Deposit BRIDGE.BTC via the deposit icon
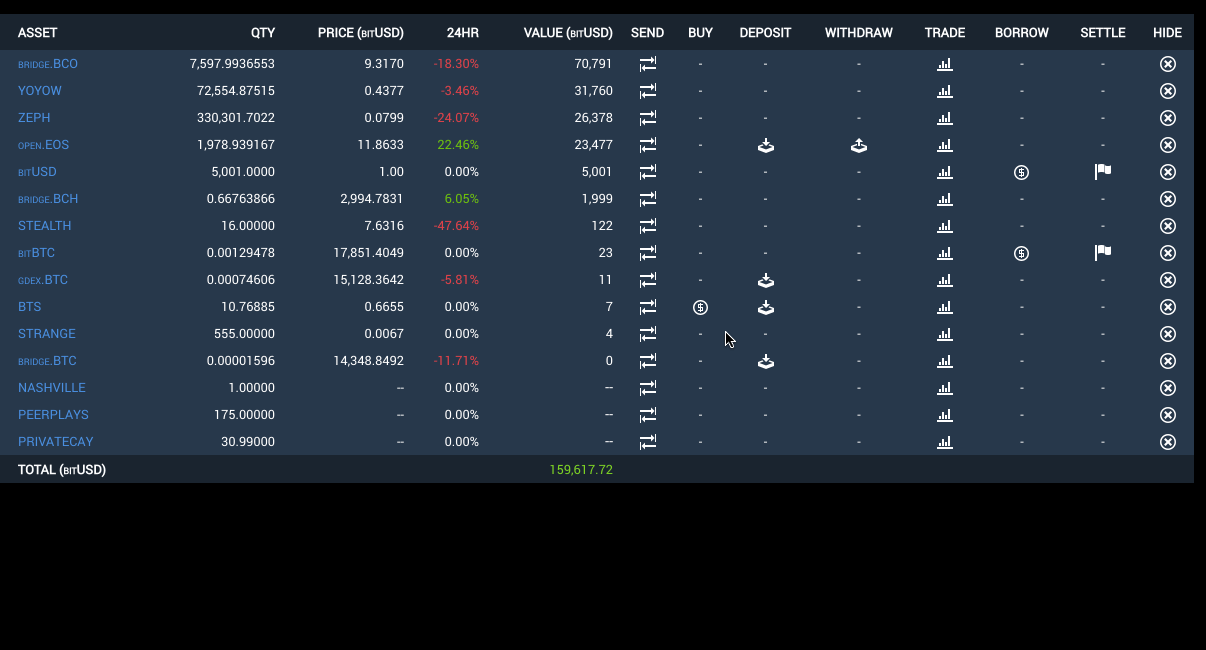Image resolution: width=1206 pixels, height=650 pixels. (765, 361)
